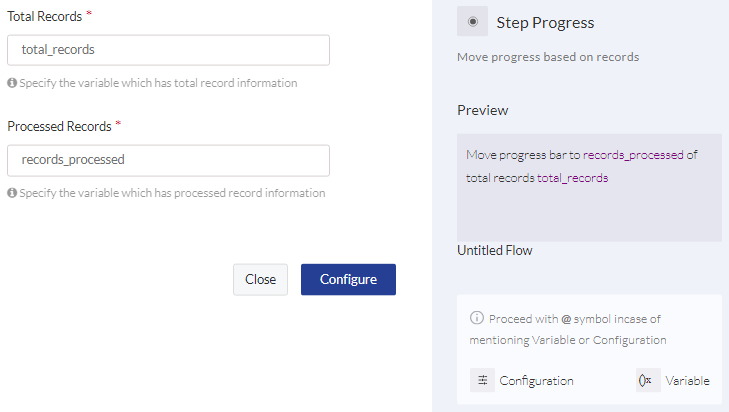Click the Processed Records label
The height and width of the screenshot is (412, 729).
(x=60, y=126)
